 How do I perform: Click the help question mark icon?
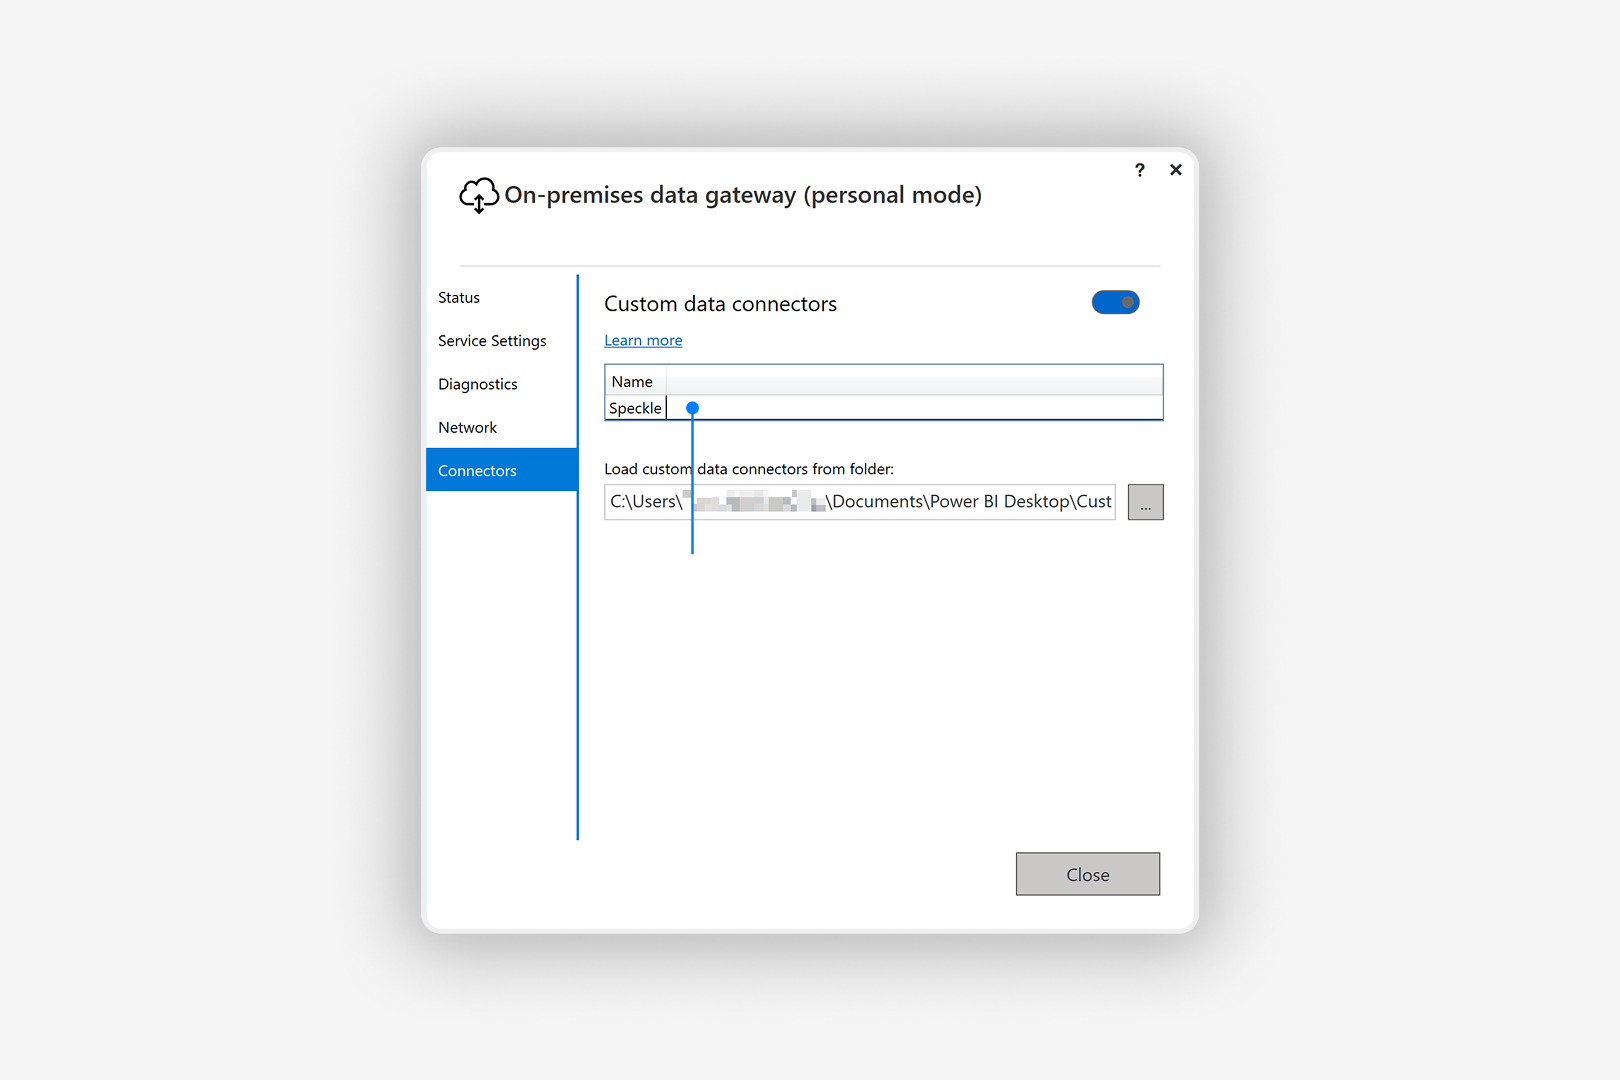pyautogui.click(x=1140, y=170)
